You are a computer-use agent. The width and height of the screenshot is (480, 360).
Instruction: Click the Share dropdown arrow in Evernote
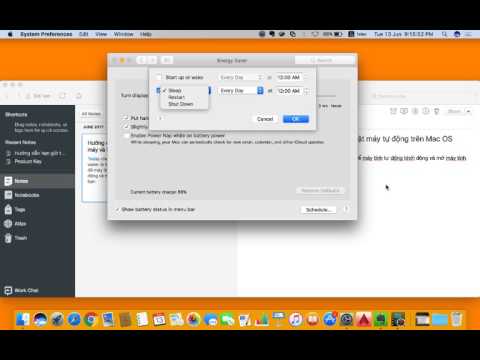468,111
